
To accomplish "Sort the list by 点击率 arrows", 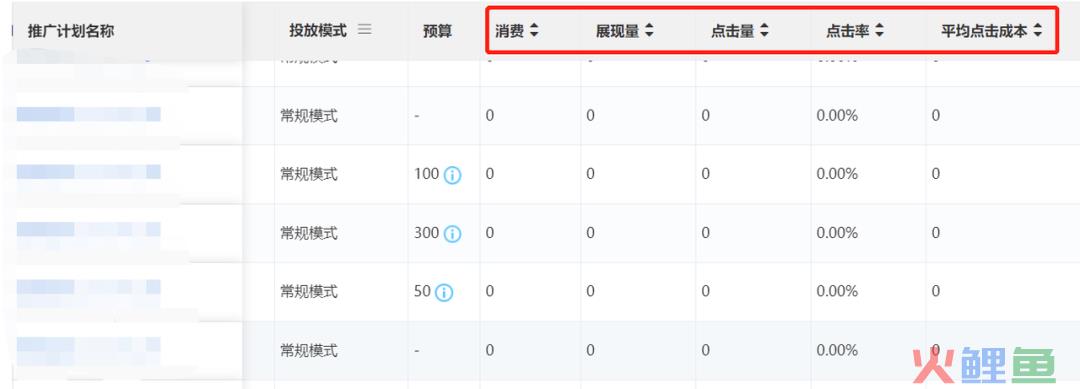I will (879, 31).
